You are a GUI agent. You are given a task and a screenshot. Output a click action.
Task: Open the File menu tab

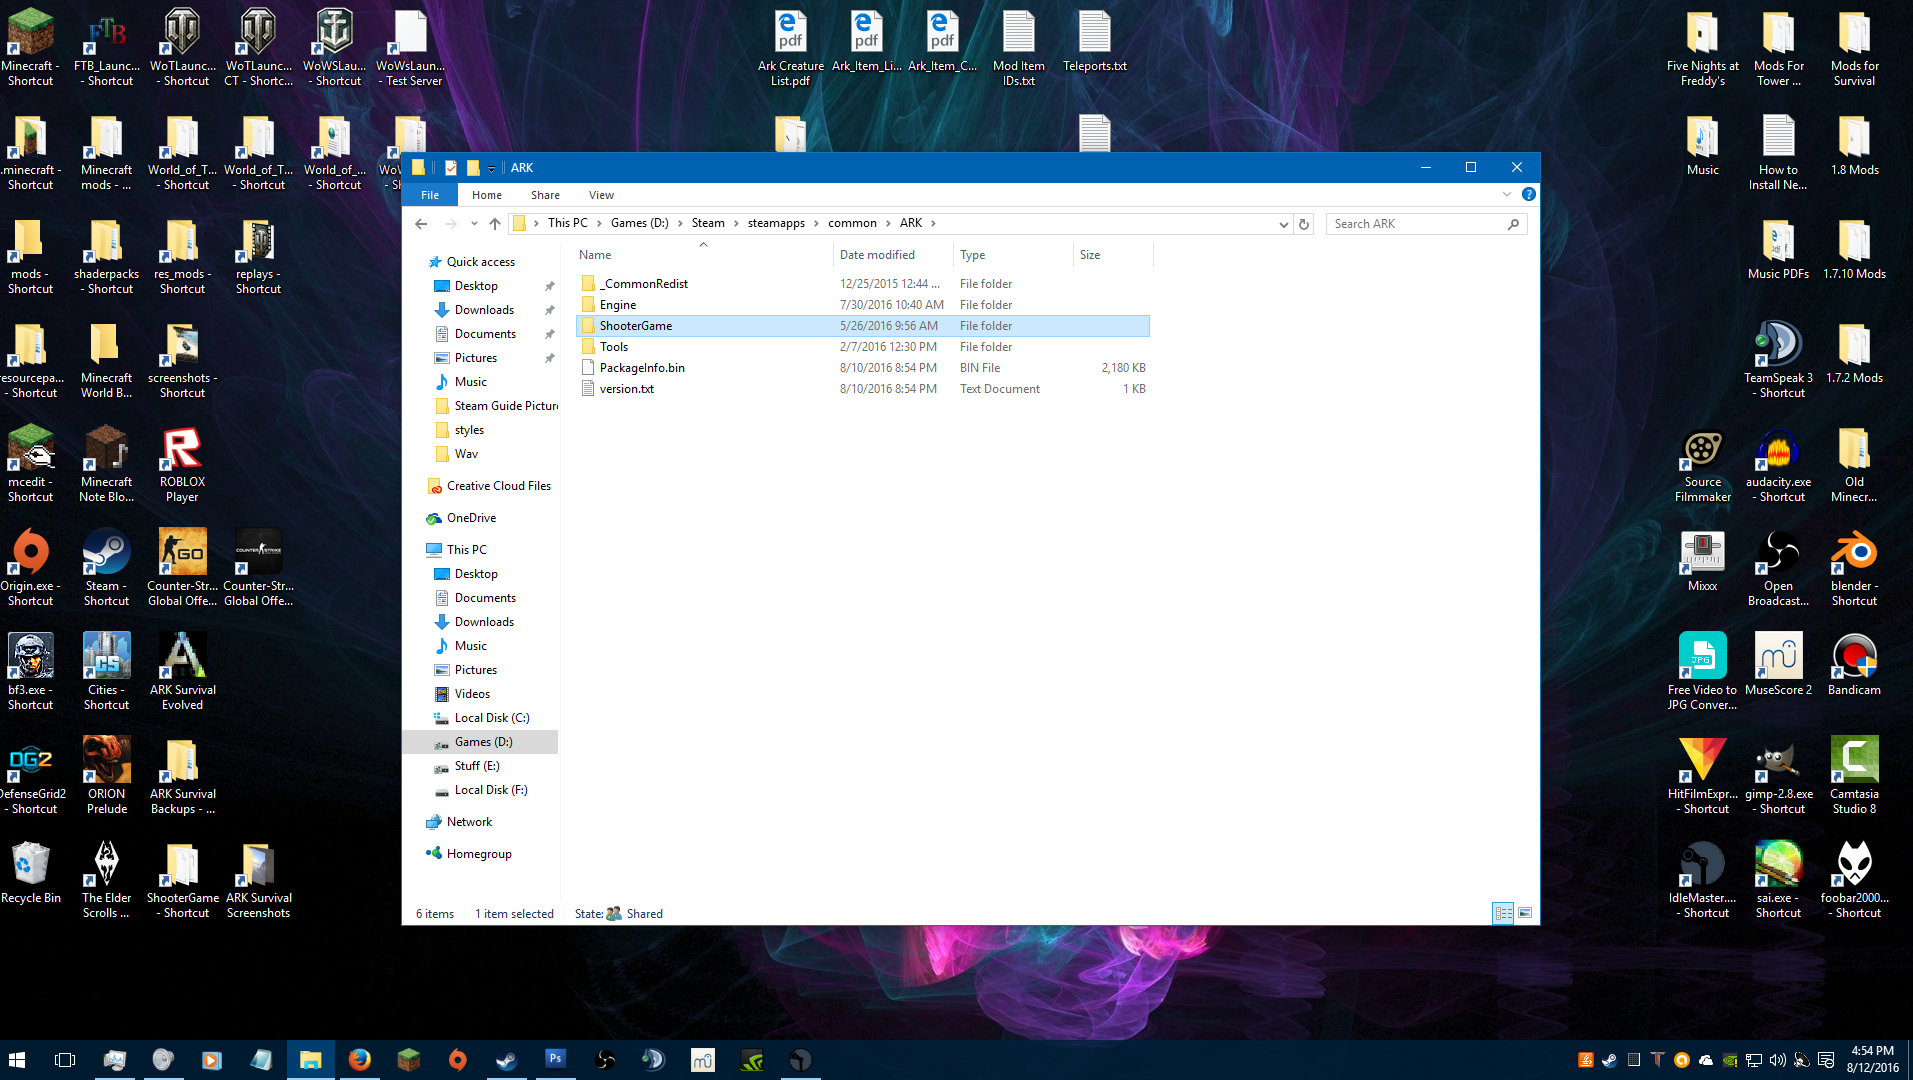click(x=430, y=195)
